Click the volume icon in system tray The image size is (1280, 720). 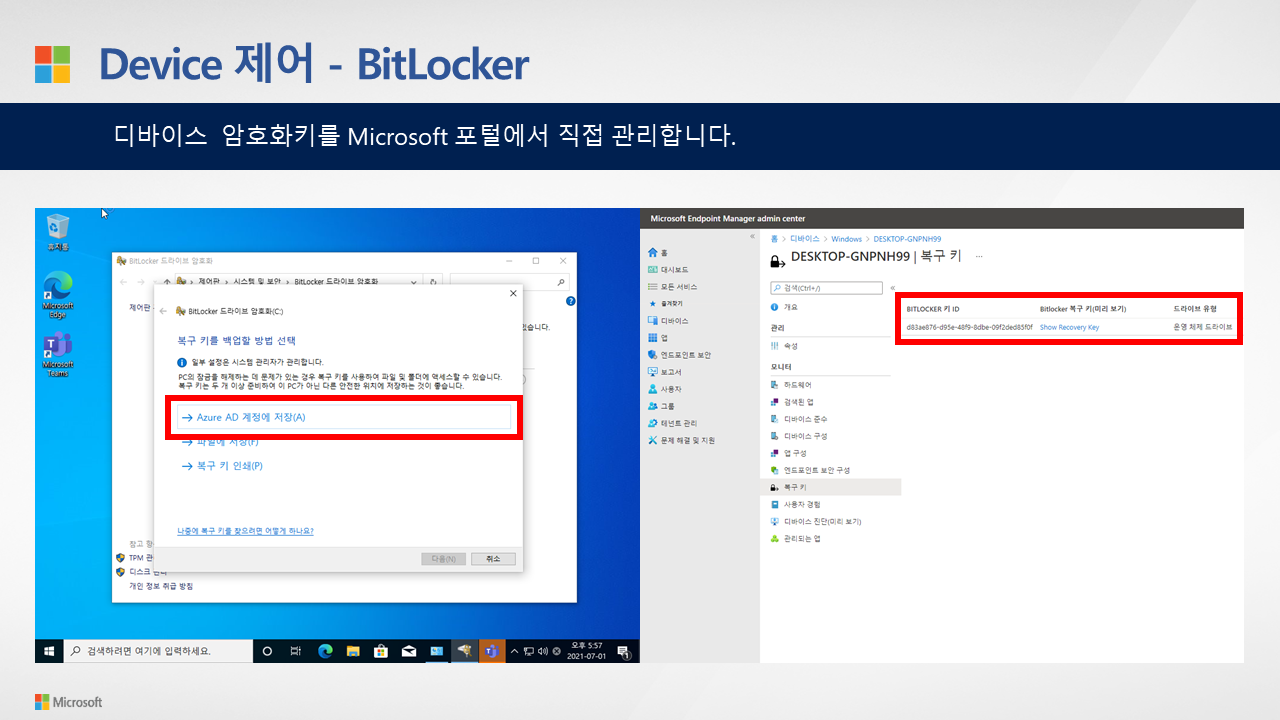click(x=542, y=651)
